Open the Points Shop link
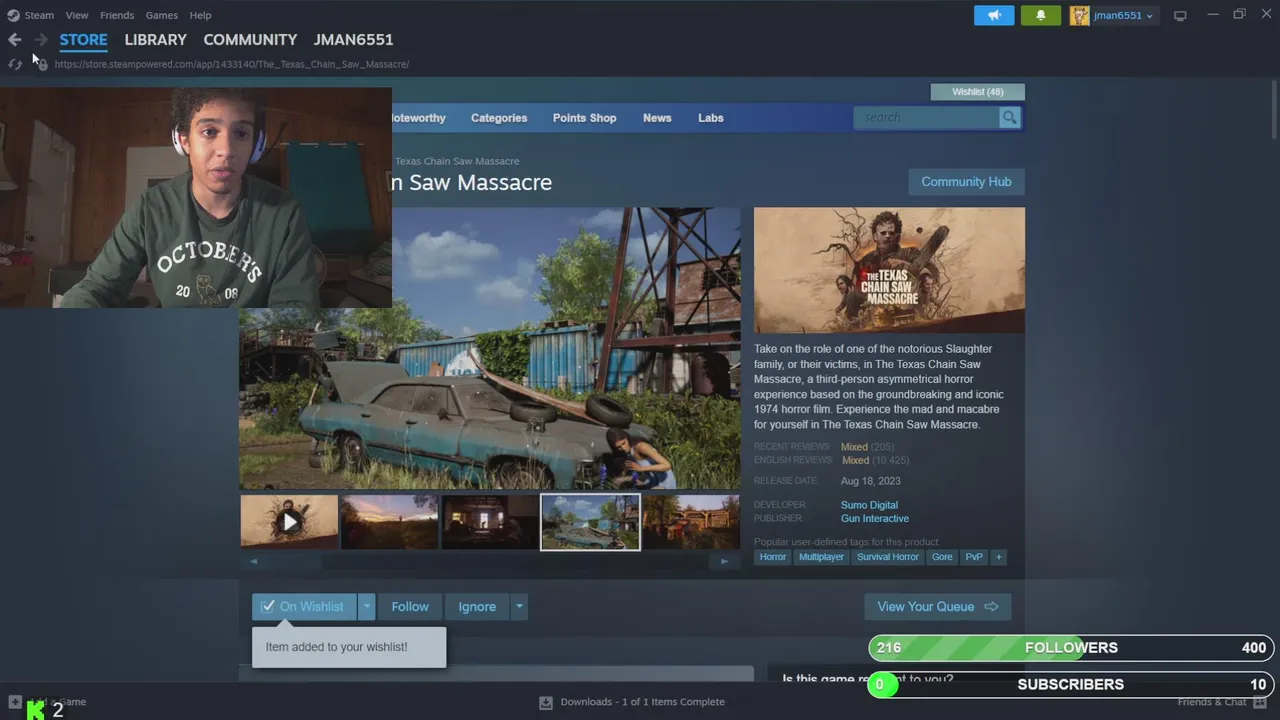1280x720 pixels. coord(584,118)
